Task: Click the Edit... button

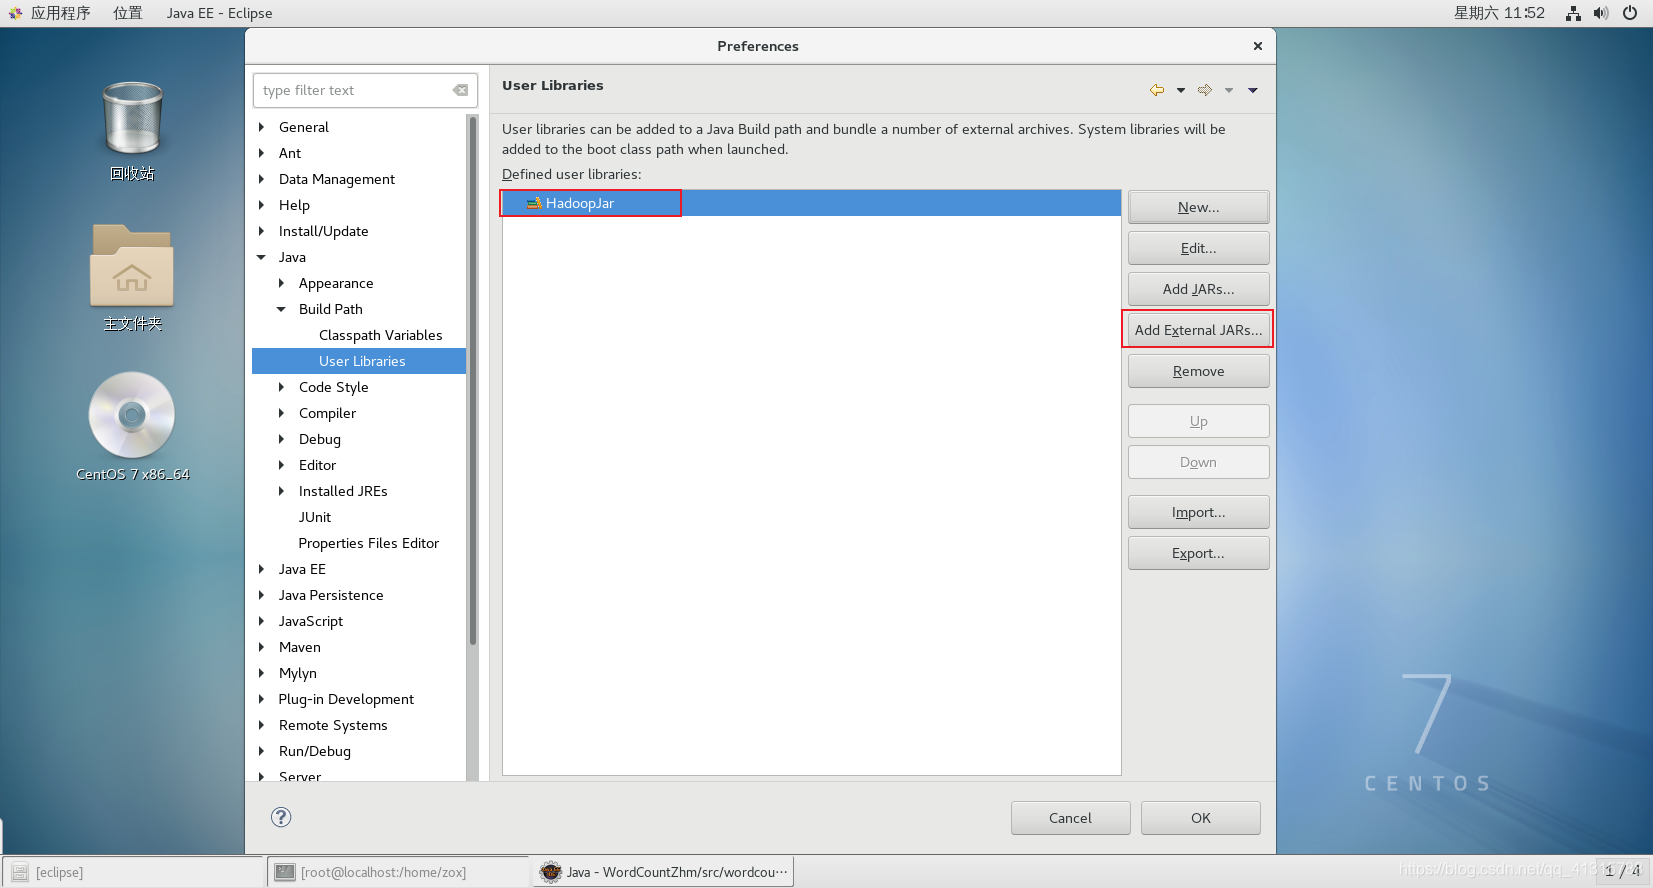Action: point(1198,248)
